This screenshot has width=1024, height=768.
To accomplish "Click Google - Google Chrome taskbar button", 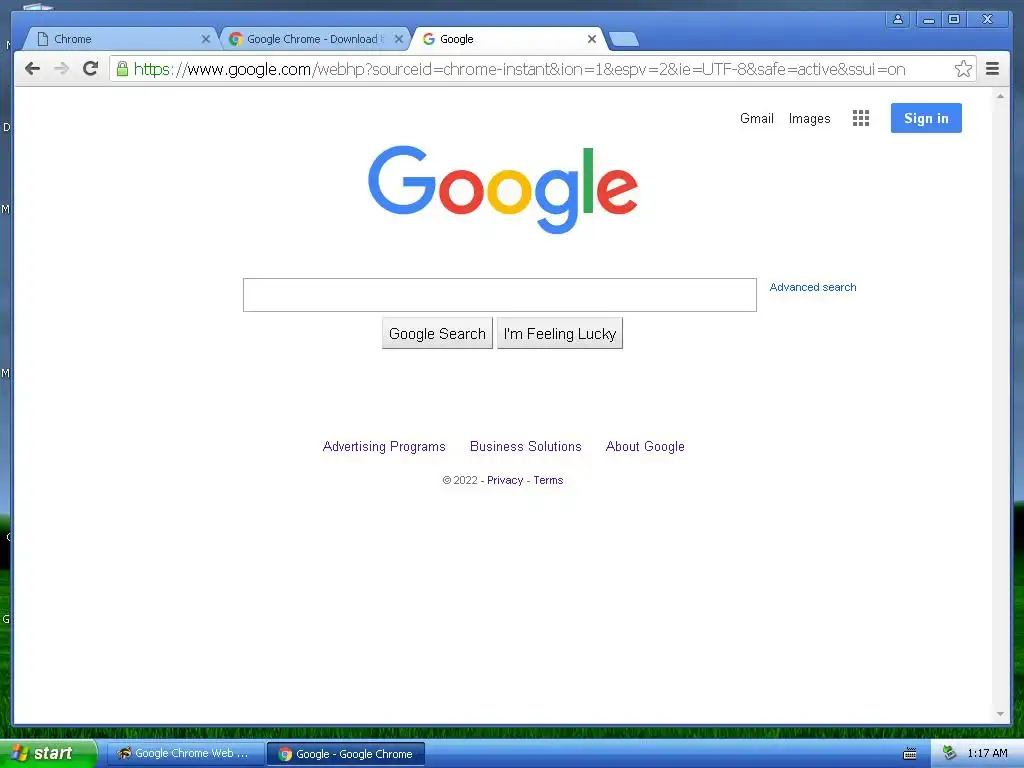I will (346, 754).
